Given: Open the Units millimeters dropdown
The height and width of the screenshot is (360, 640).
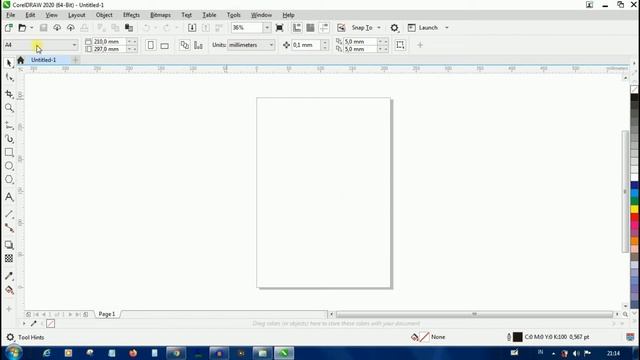Looking at the screenshot, I should 271,45.
